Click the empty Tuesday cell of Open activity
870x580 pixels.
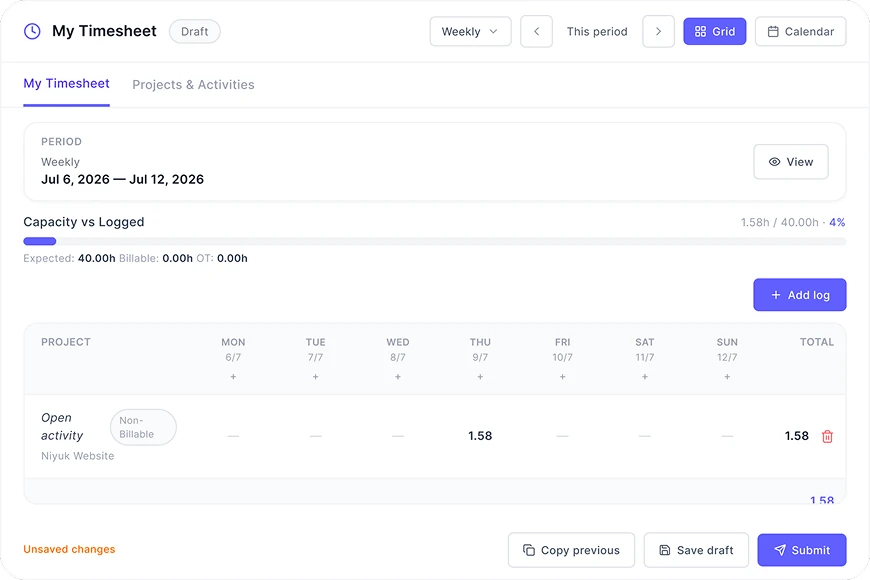pyautogui.click(x=316, y=436)
